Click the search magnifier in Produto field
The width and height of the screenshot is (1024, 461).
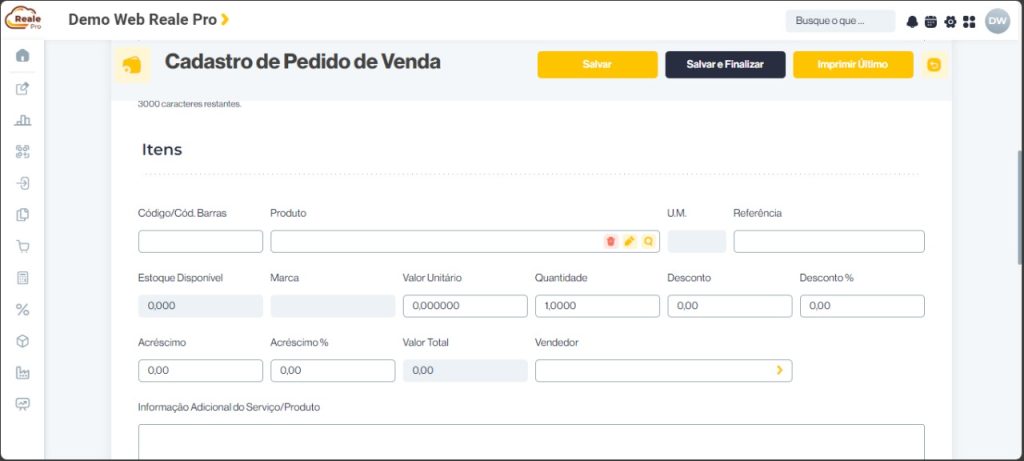[648, 241]
